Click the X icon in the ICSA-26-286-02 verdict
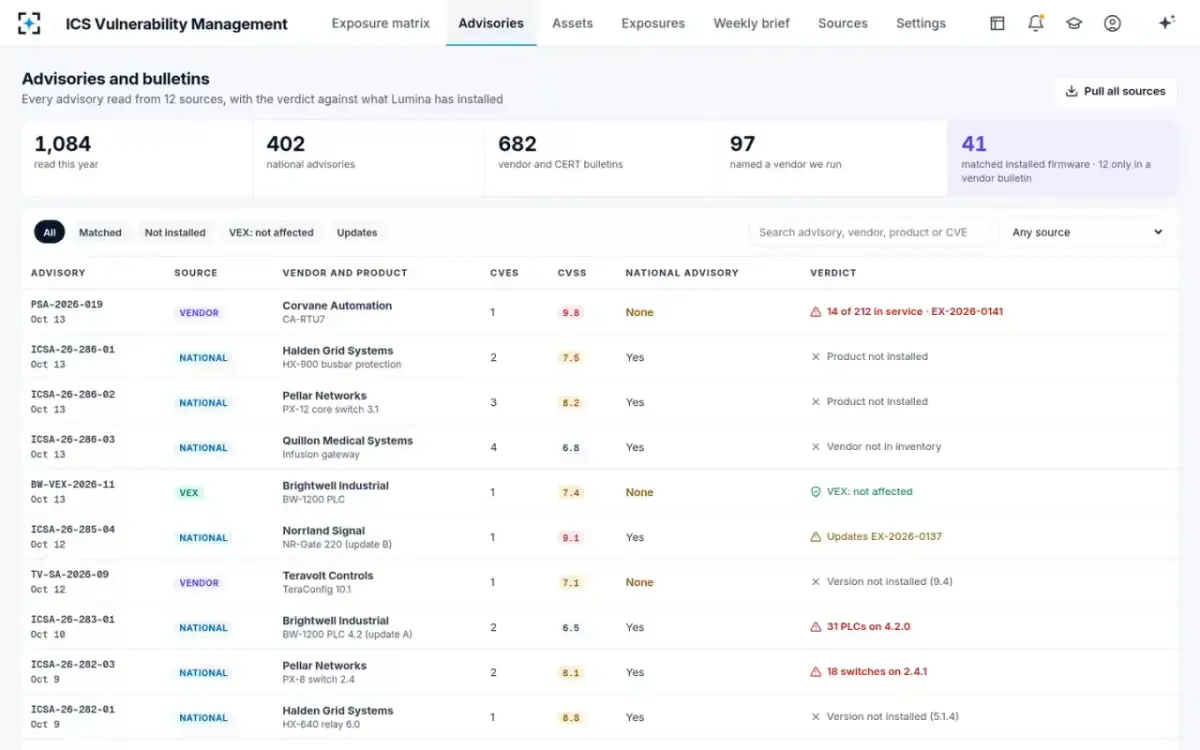1200x750 pixels. pyautogui.click(x=816, y=402)
